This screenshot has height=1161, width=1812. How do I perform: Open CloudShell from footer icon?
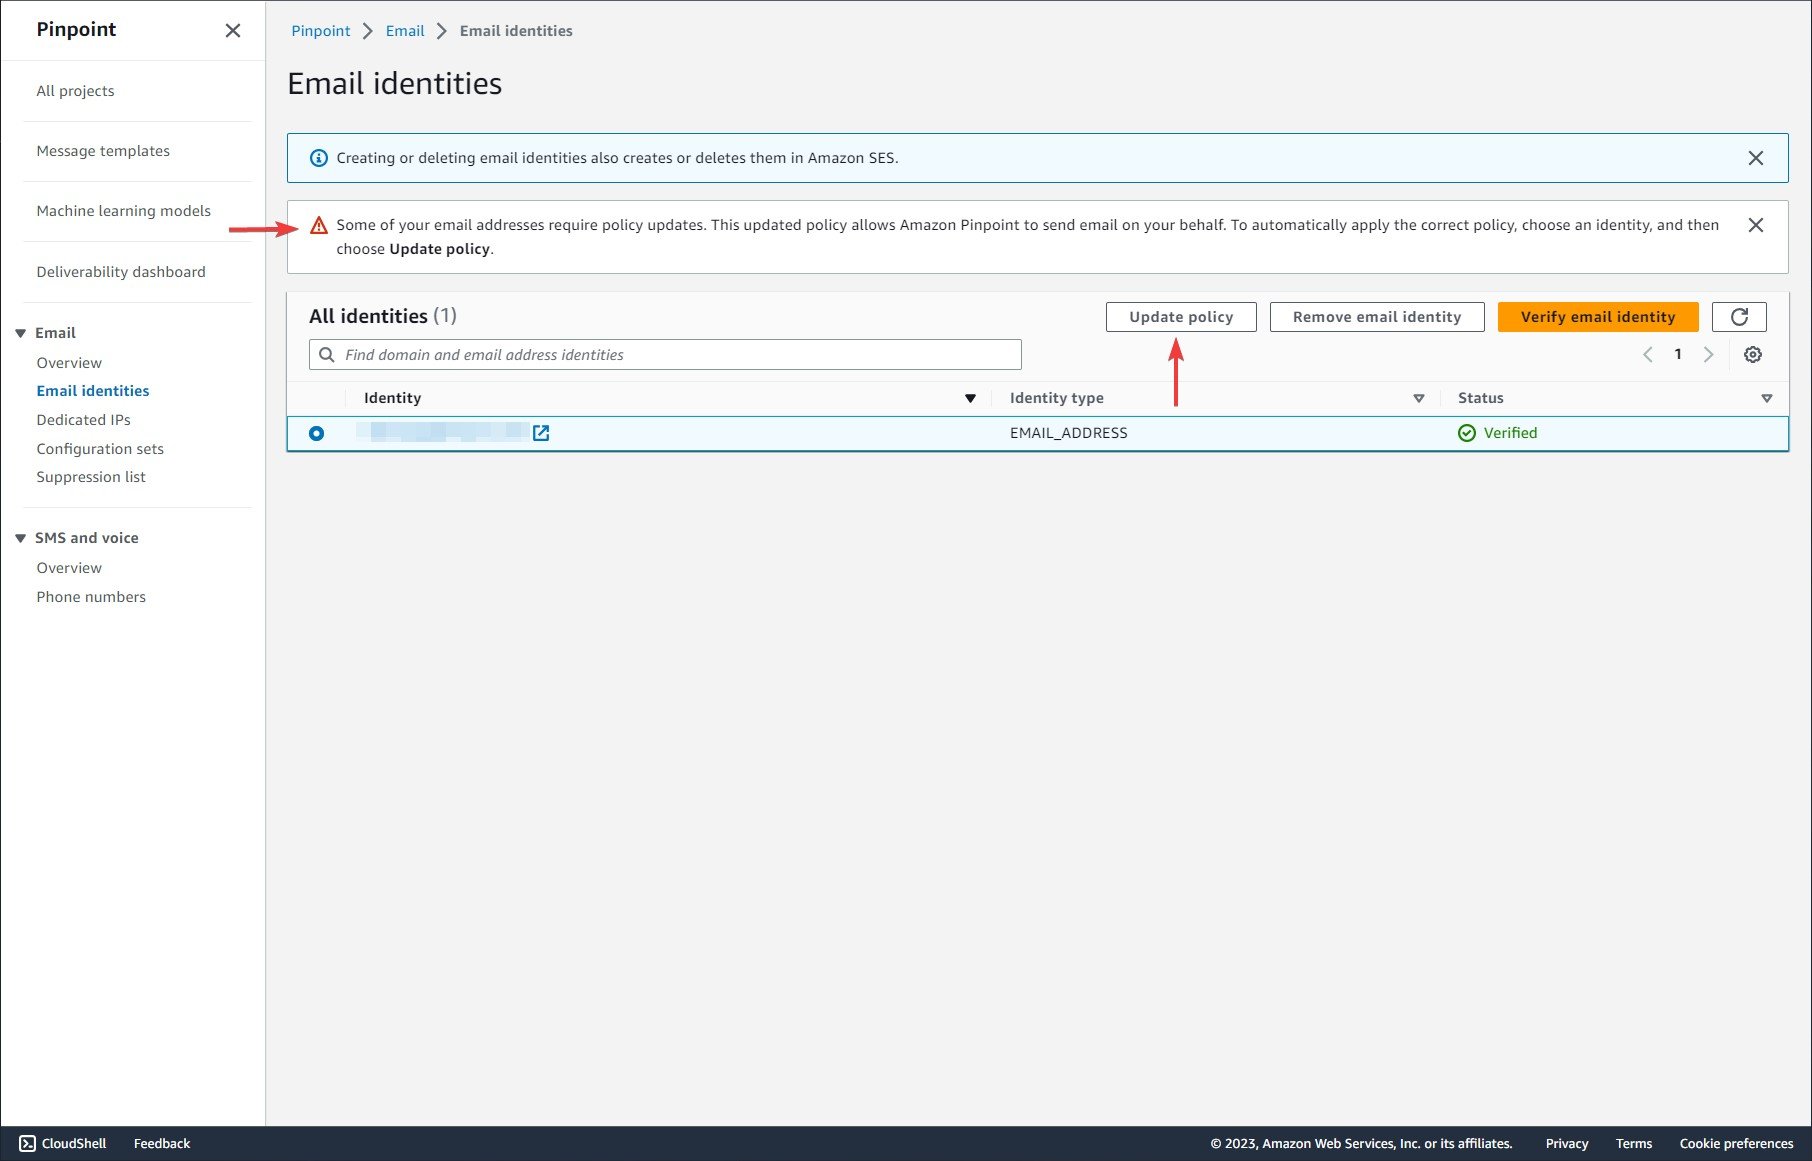point(27,1143)
